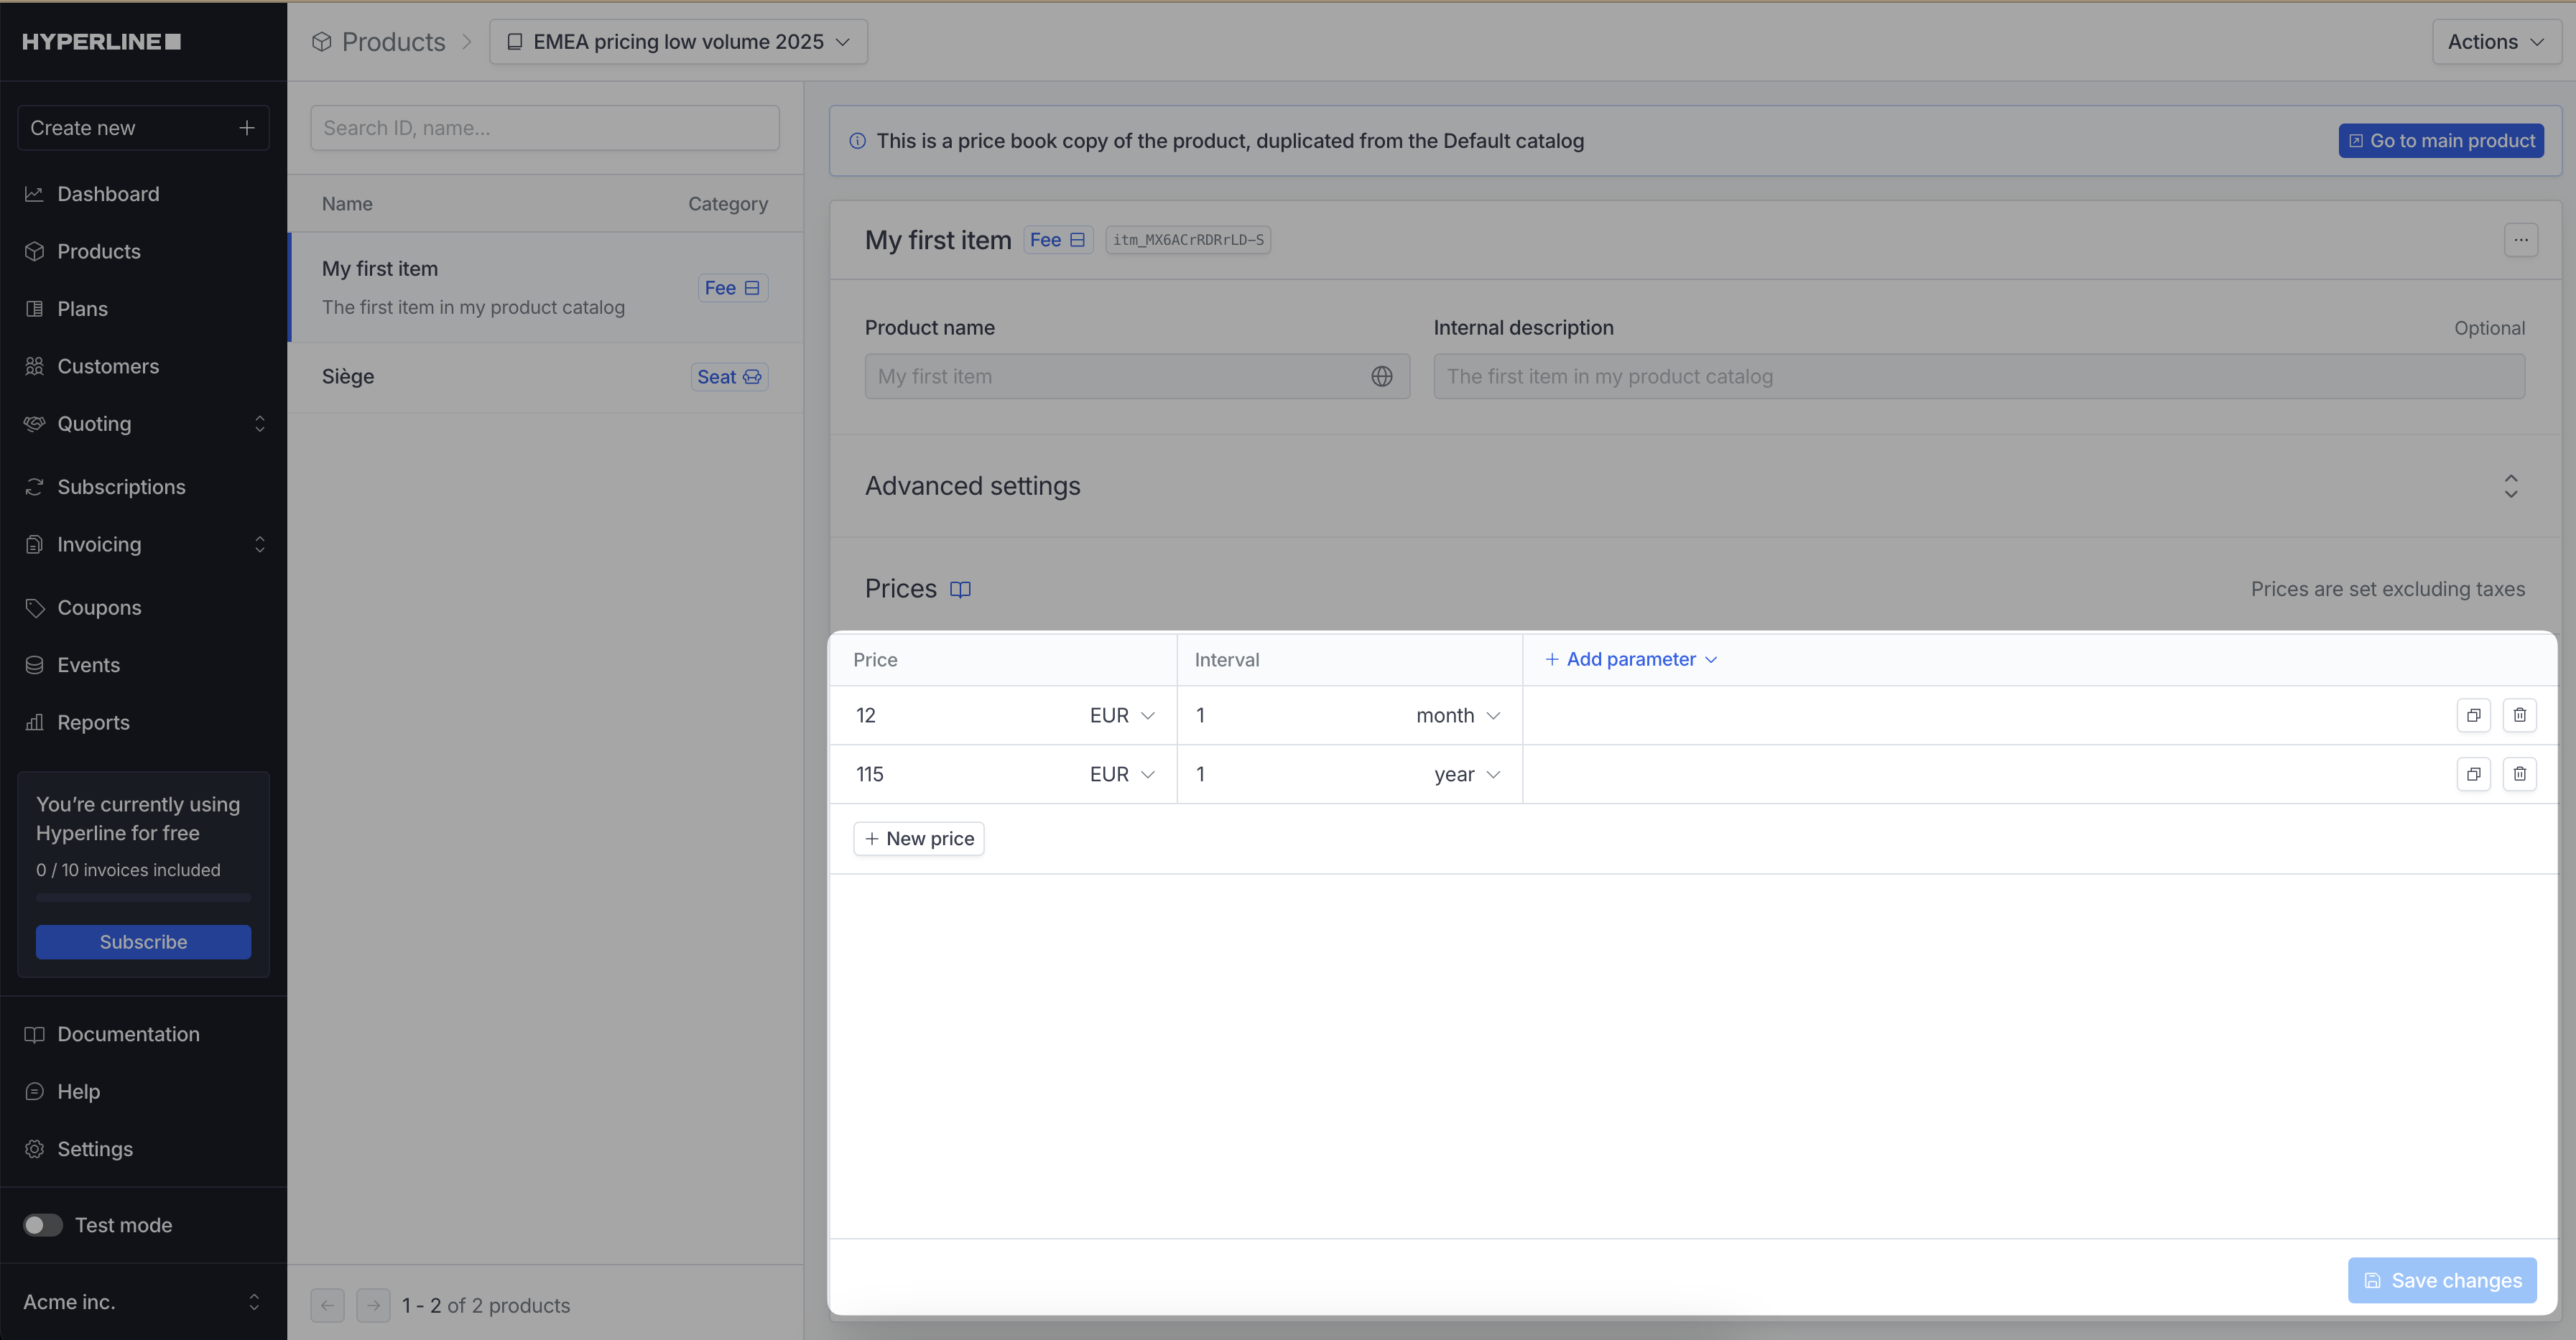This screenshot has height=1340, width=2576.
Task: Focus the Search ID, name field
Action: click(x=545, y=128)
